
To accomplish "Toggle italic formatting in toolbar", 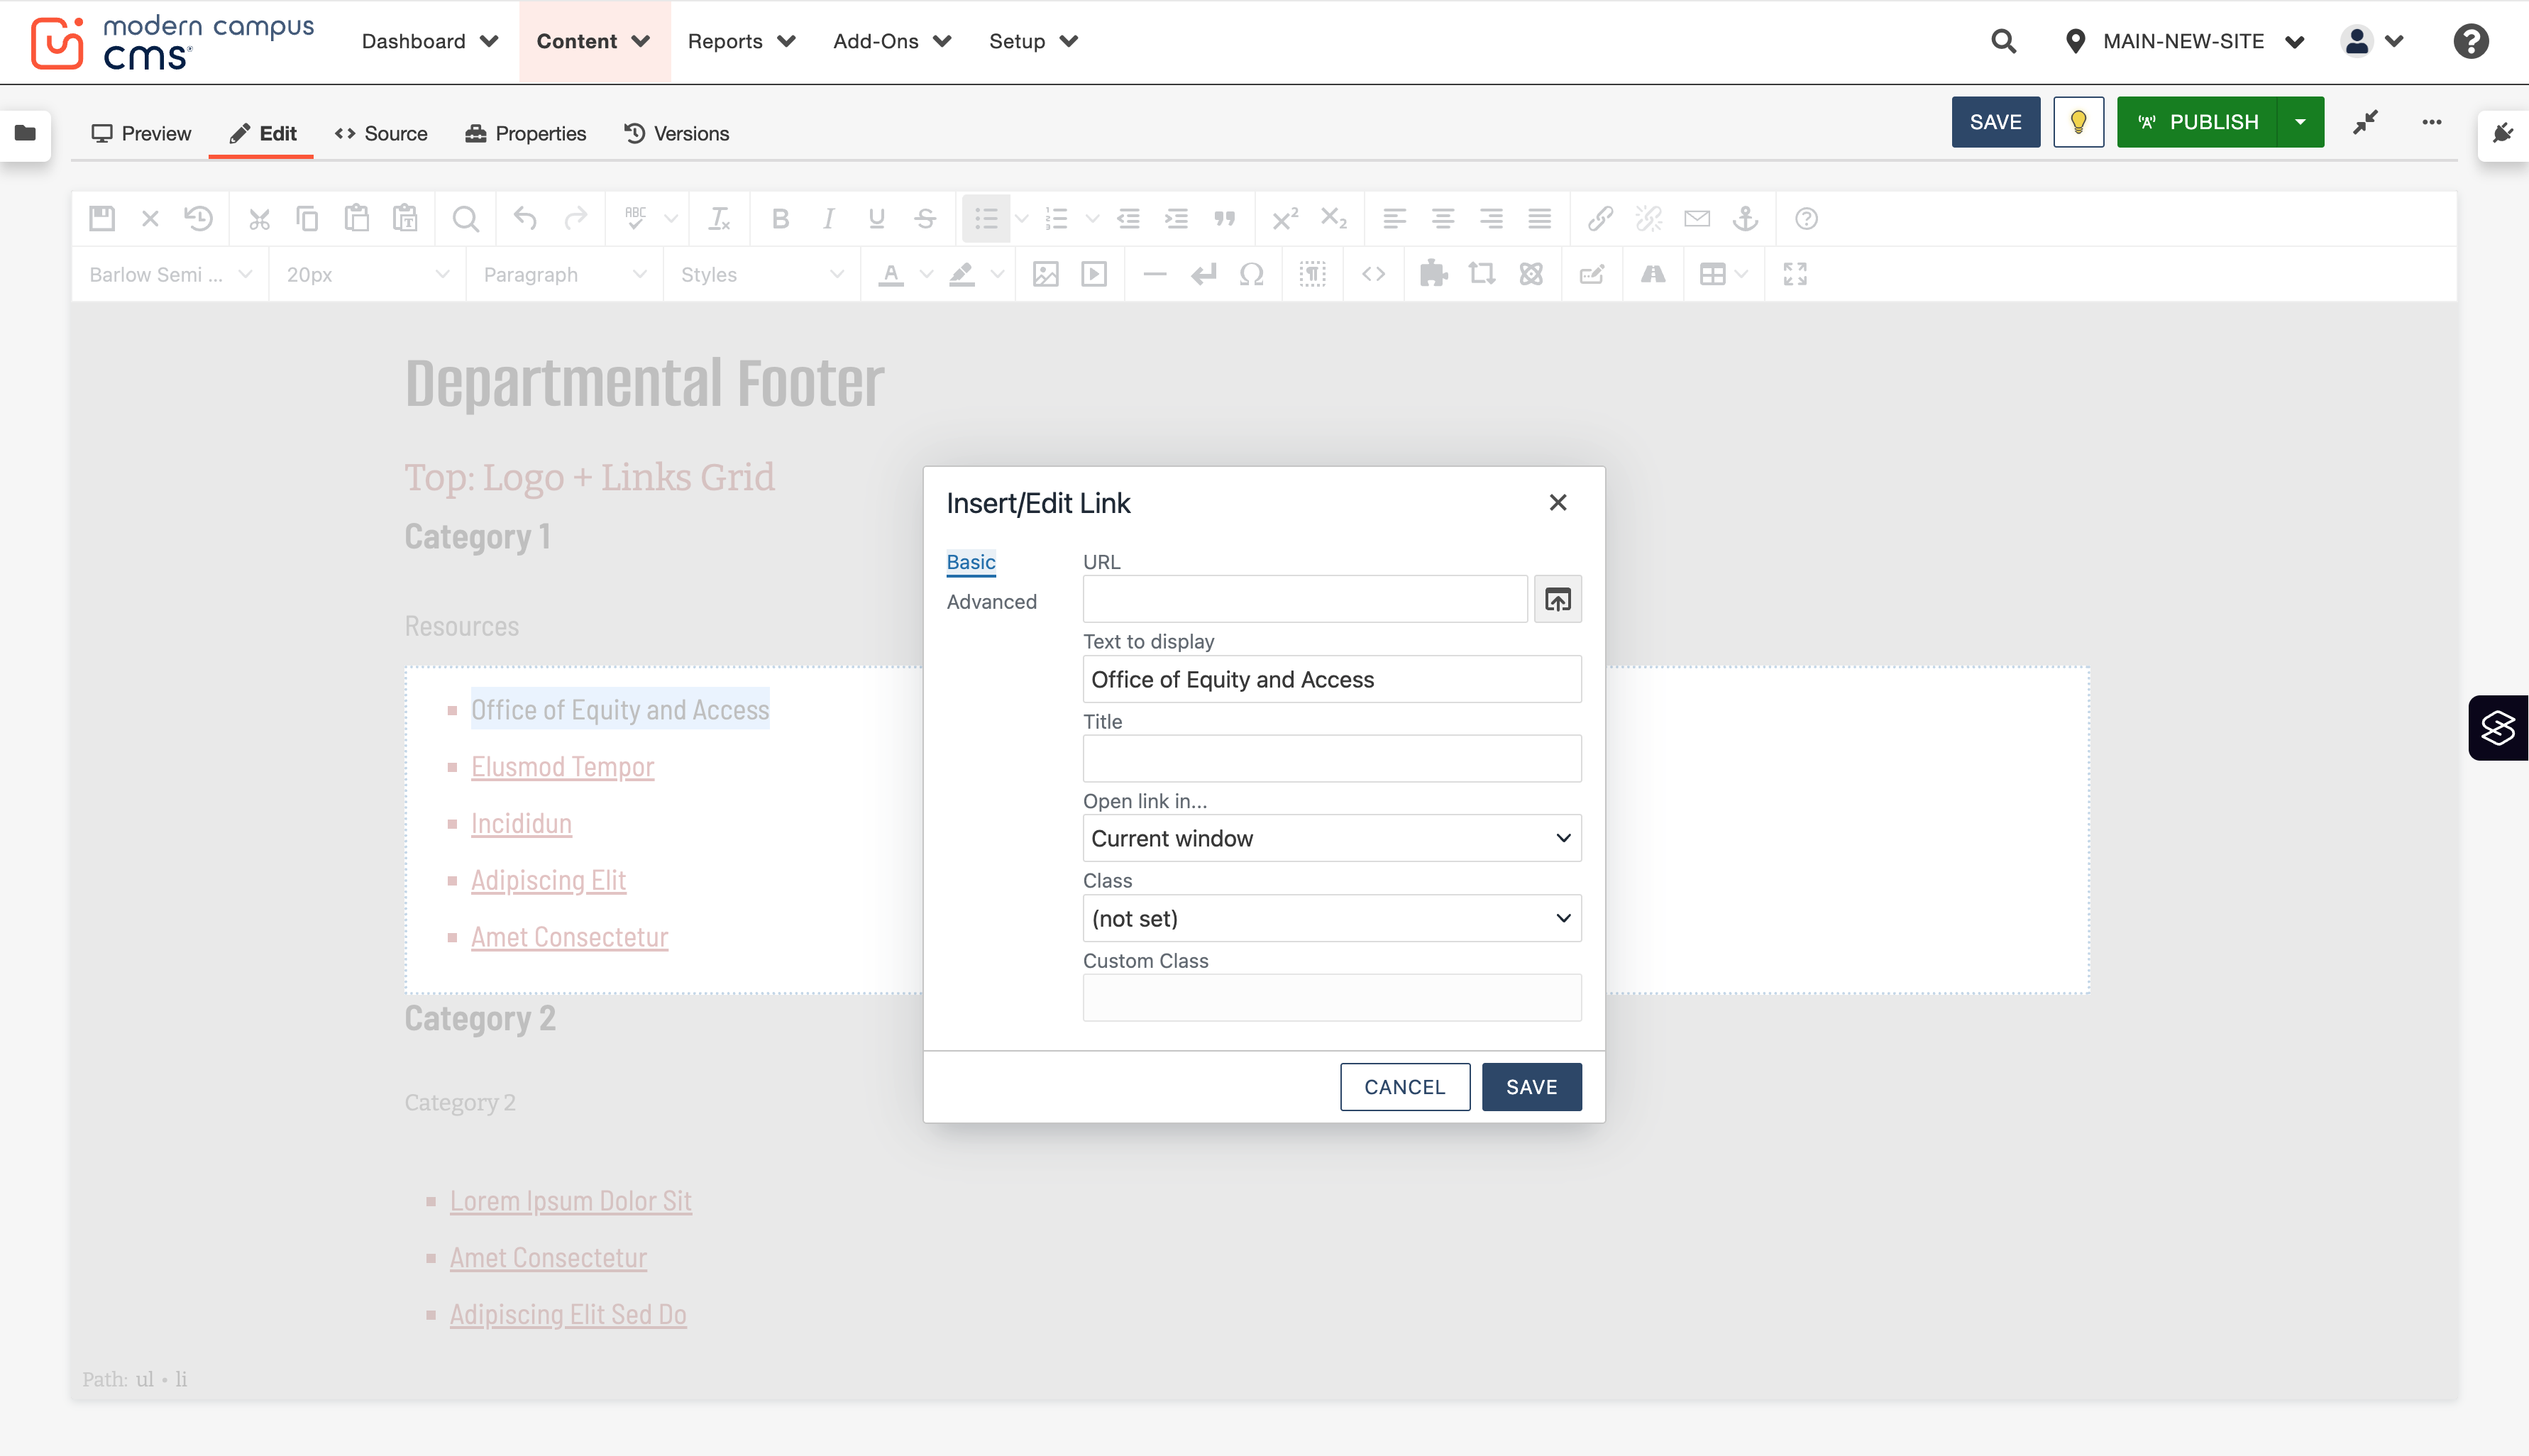I will pyautogui.click(x=828, y=218).
